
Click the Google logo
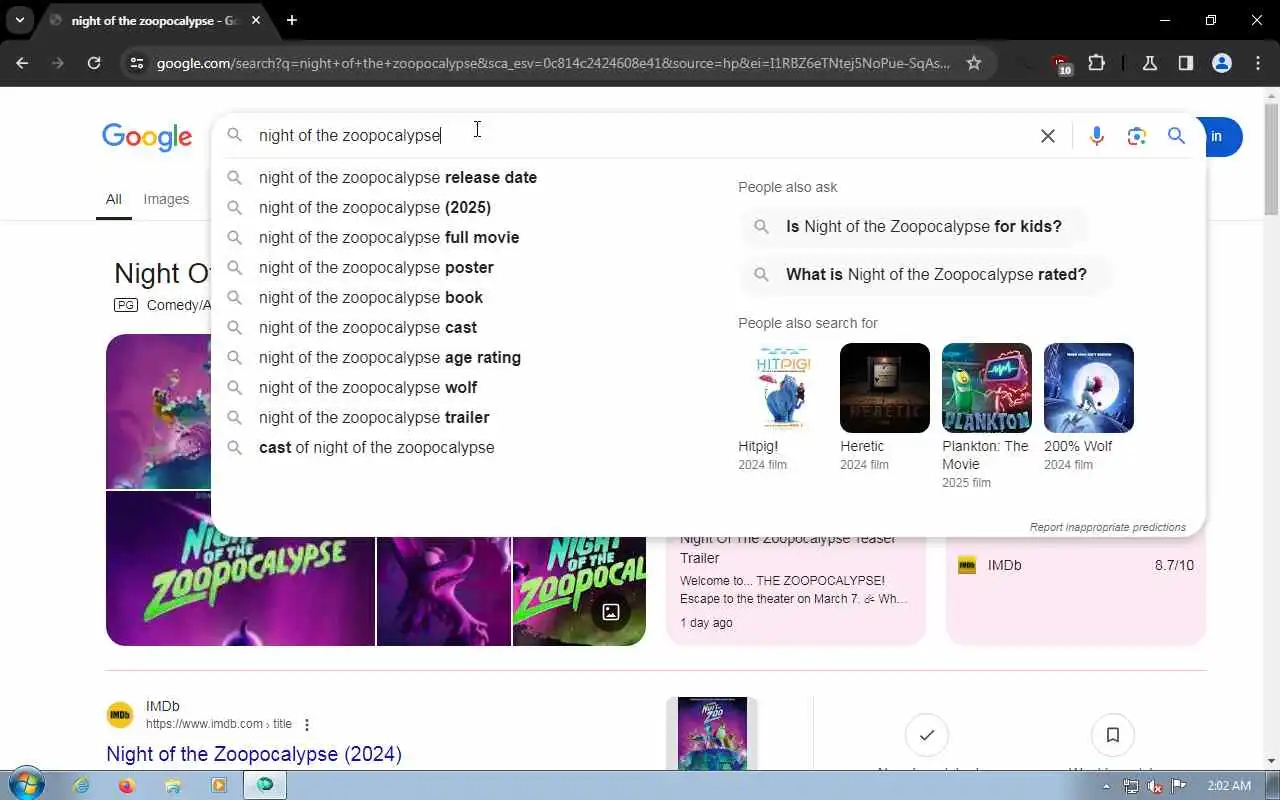coord(147,137)
